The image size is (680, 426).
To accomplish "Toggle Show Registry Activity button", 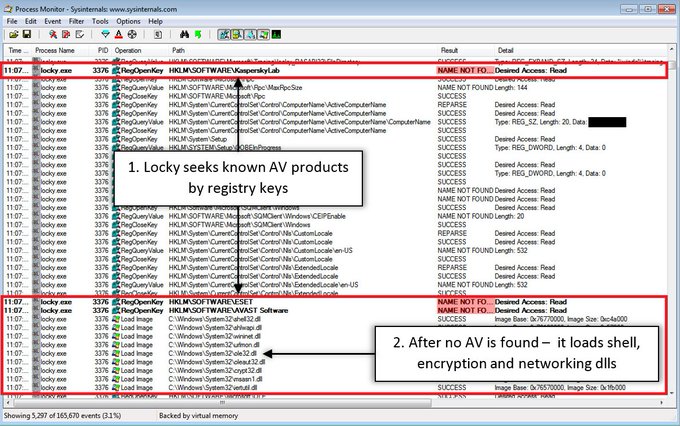I will (x=224, y=34).
